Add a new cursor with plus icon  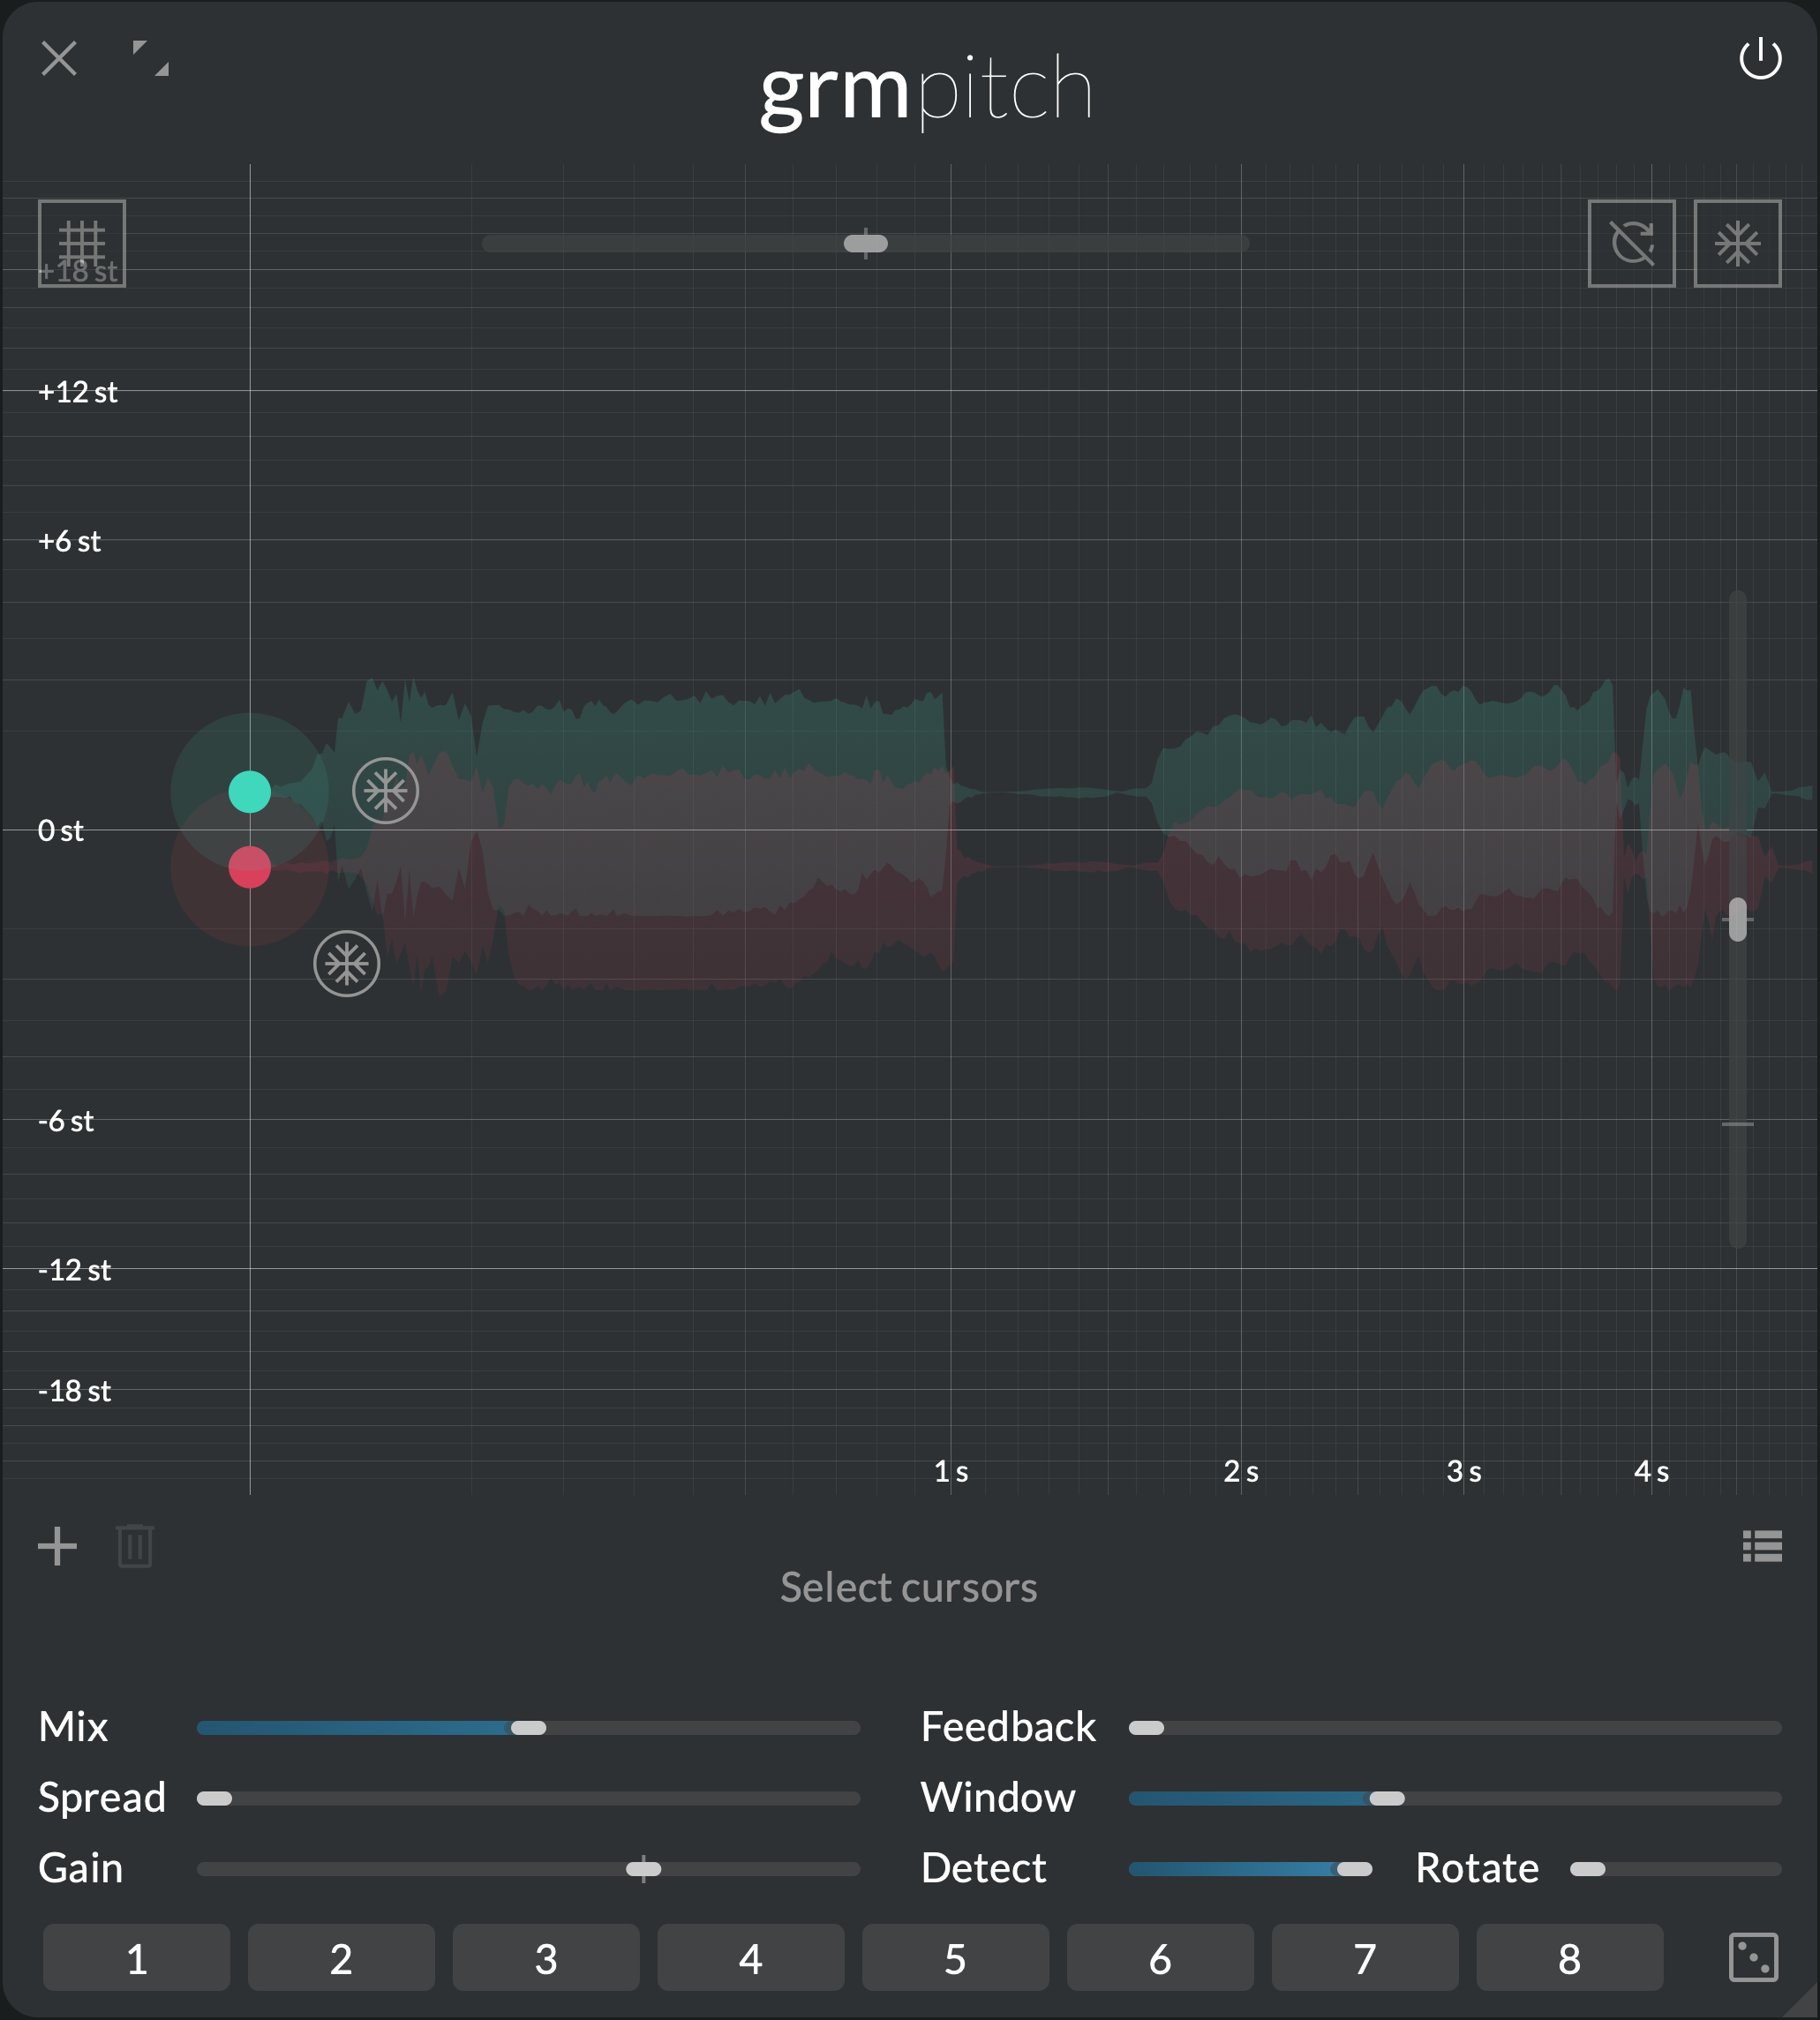[x=57, y=1546]
